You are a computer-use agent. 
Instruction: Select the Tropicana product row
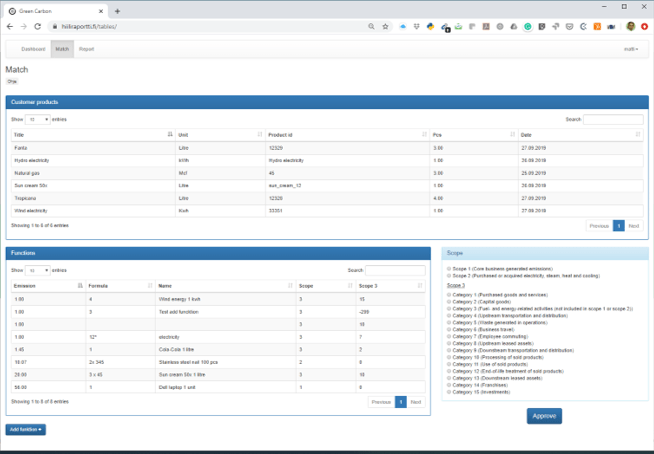[327, 198]
